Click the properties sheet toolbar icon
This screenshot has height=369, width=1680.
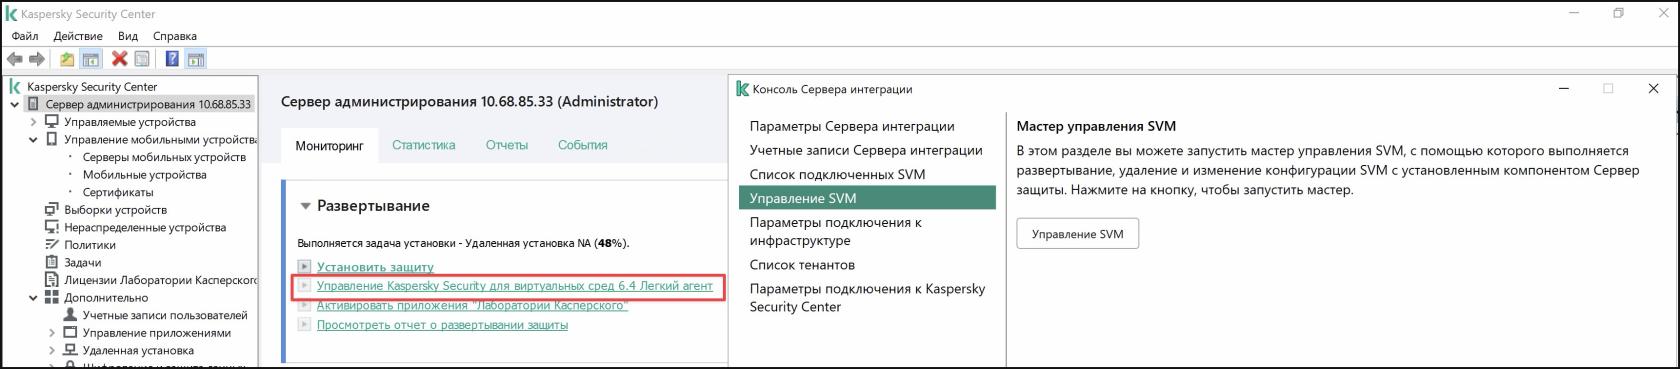click(x=142, y=59)
